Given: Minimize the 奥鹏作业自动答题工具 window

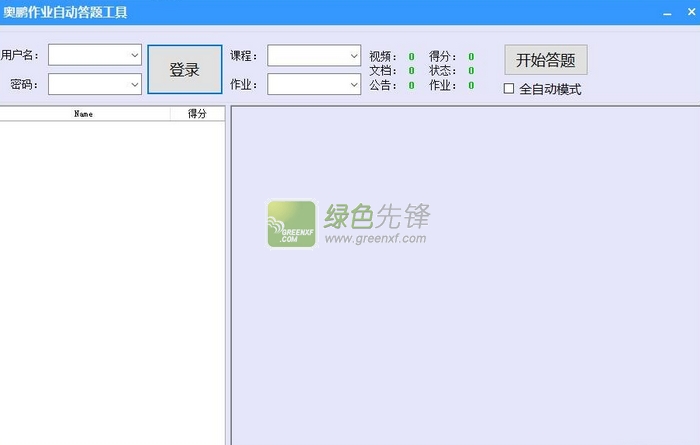Looking at the screenshot, I should coord(667,13).
